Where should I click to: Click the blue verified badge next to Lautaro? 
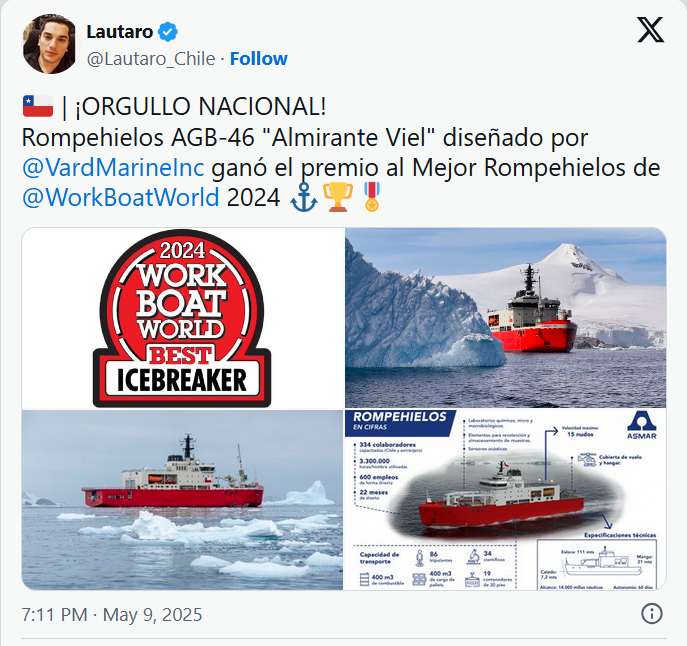point(167,32)
